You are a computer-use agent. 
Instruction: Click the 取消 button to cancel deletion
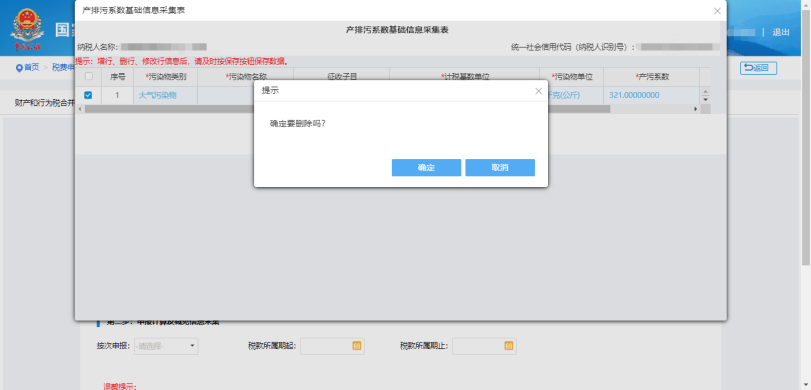500,168
